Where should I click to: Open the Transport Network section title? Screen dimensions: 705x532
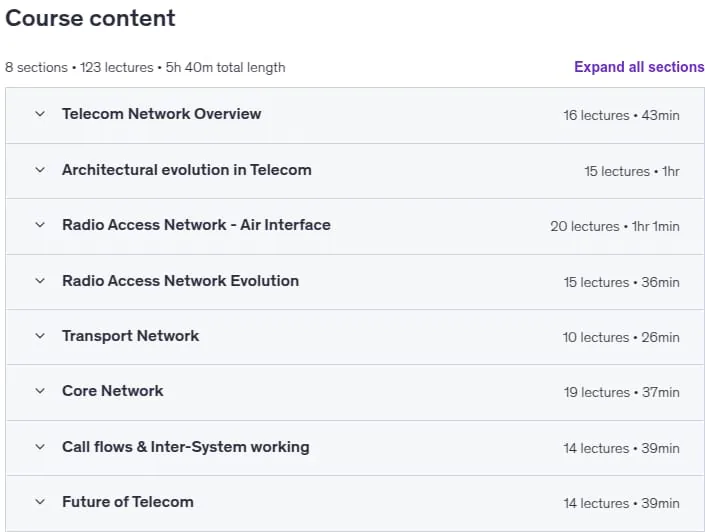[x=130, y=336]
